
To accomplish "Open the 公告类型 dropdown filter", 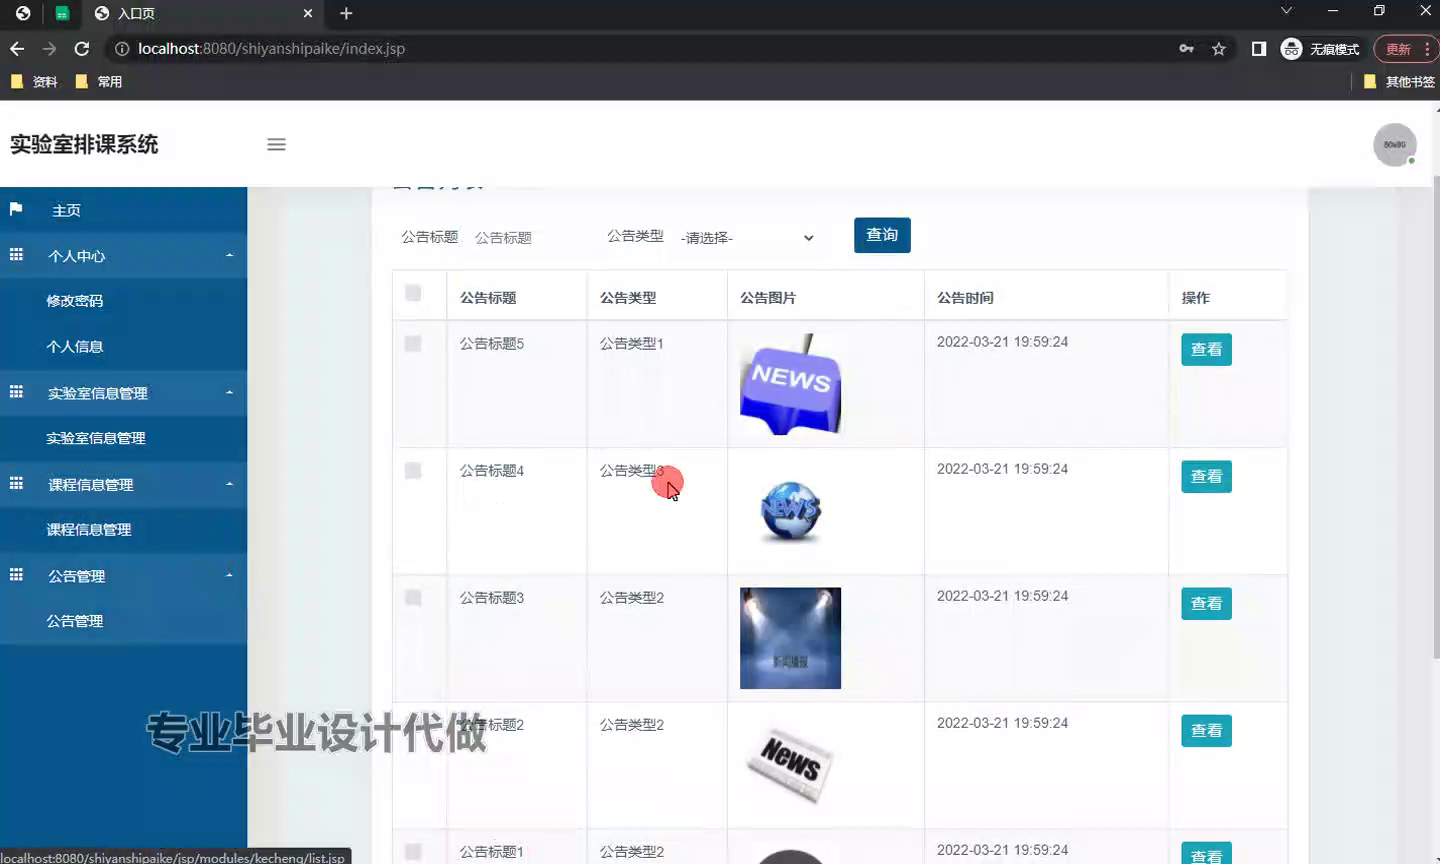I will (x=748, y=238).
